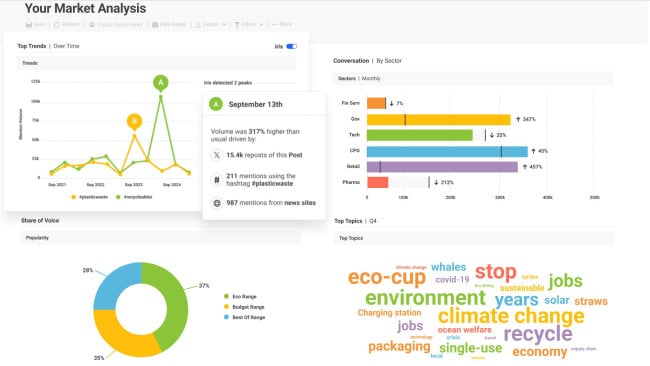Click the hashtag icon in peak popup
Image resolution: width=650 pixels, height=366 pixels.
click(216, 179)
